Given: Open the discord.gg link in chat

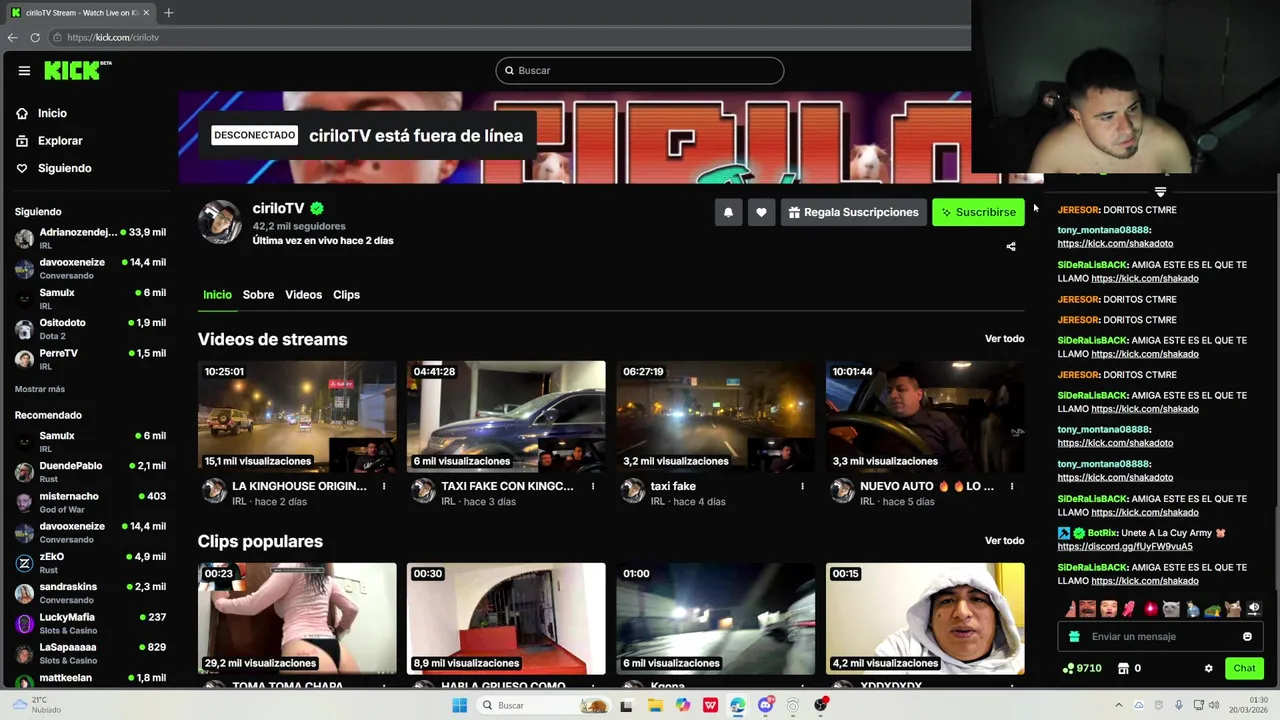Looking at the screenshot, I should tap(1125, 547).
